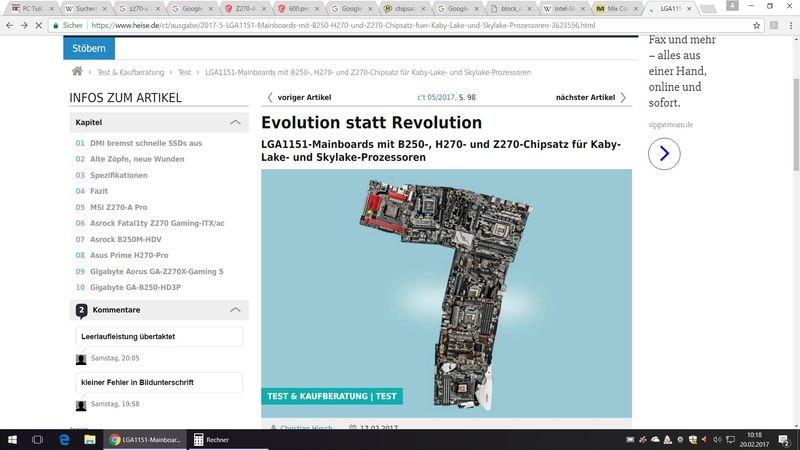The width and height of the screenshot is (800, 450).
Task: Switch to the Intel-Si Wikipedia tab
Action: [564, 9]
